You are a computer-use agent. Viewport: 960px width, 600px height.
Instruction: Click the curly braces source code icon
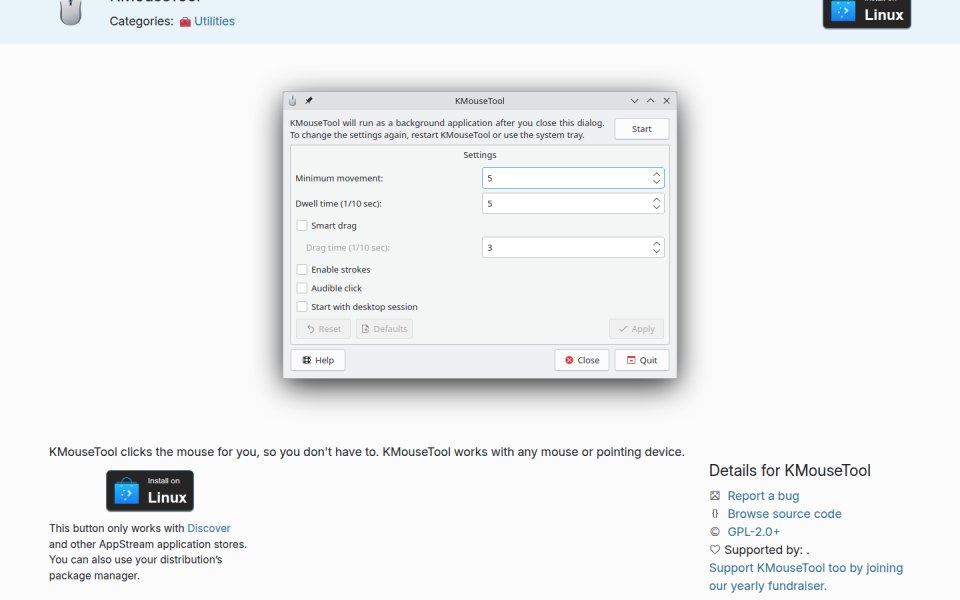(x=714, y=514)
